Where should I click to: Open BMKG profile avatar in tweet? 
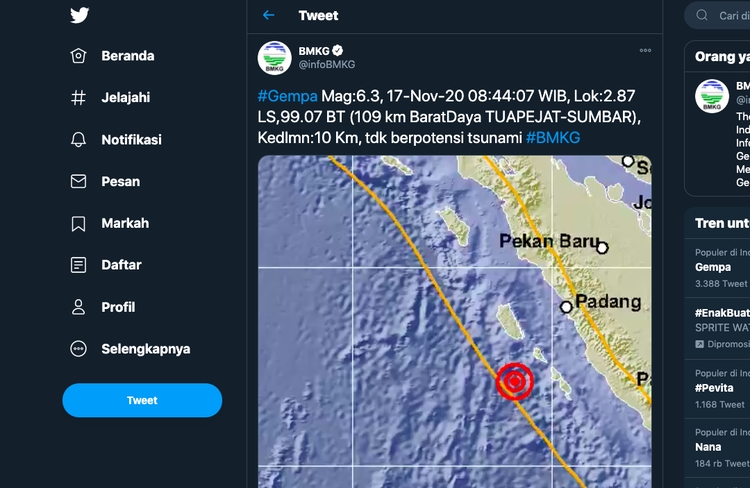[274, 57]
